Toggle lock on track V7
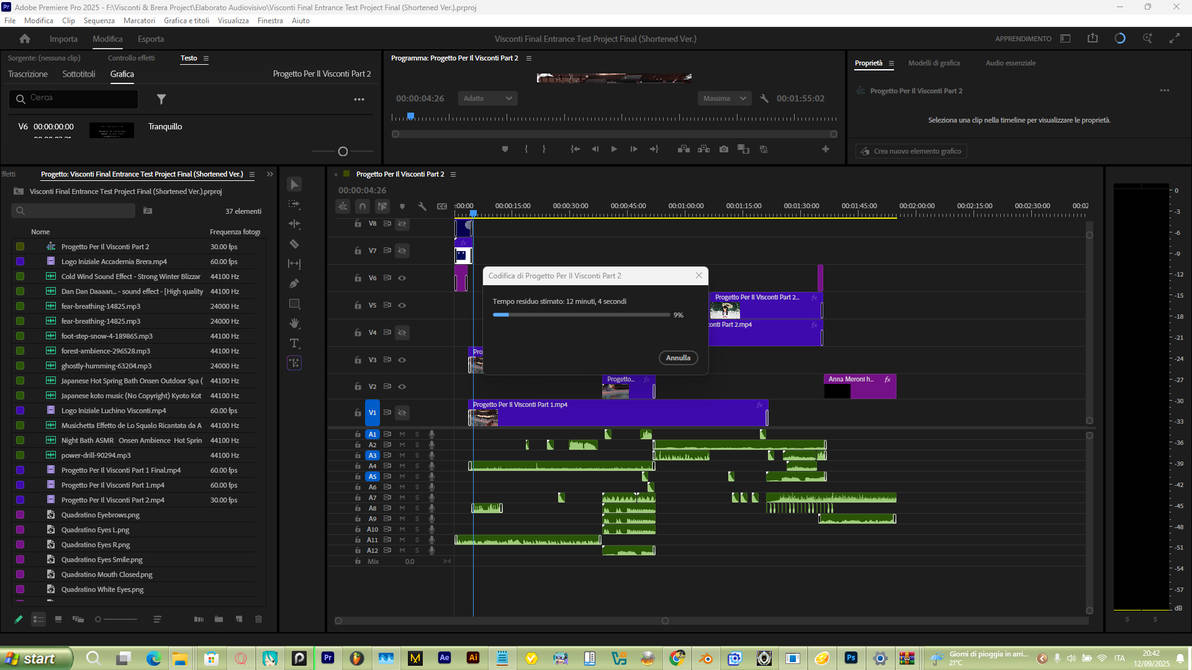1192x670 pixels. click(357, 251)
